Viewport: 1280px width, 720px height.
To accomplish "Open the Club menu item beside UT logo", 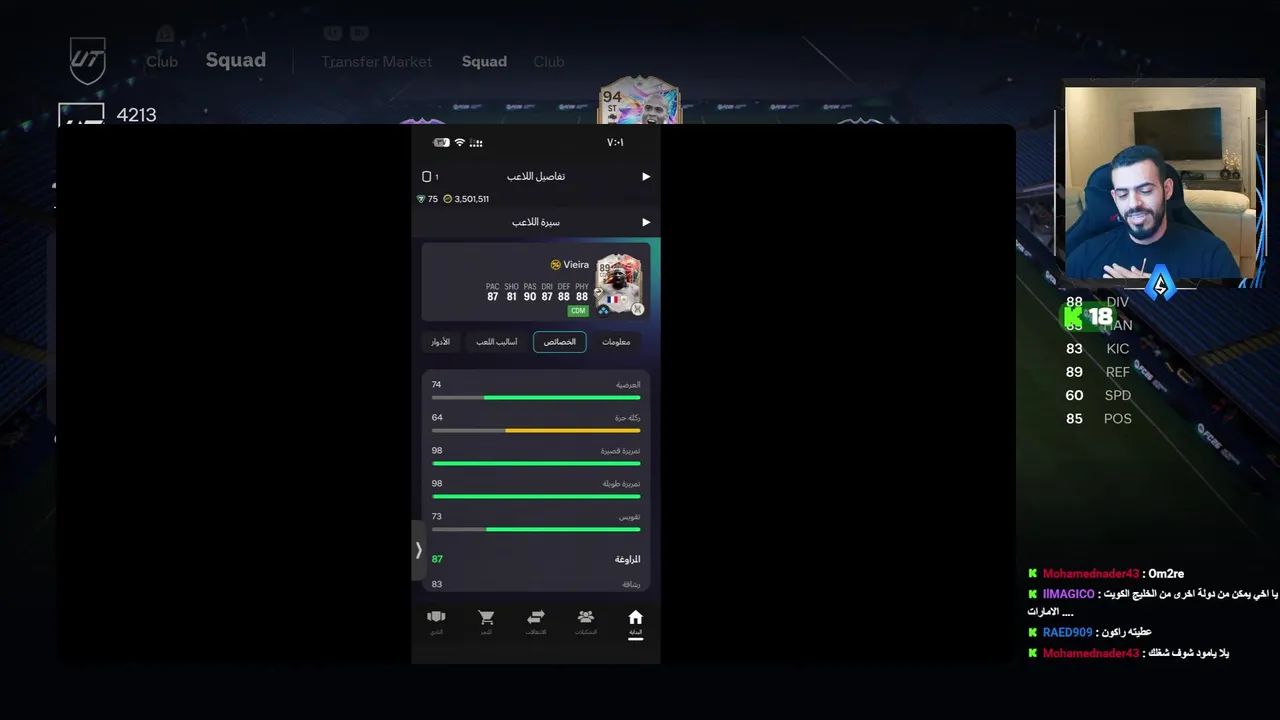I will (162, 62).
